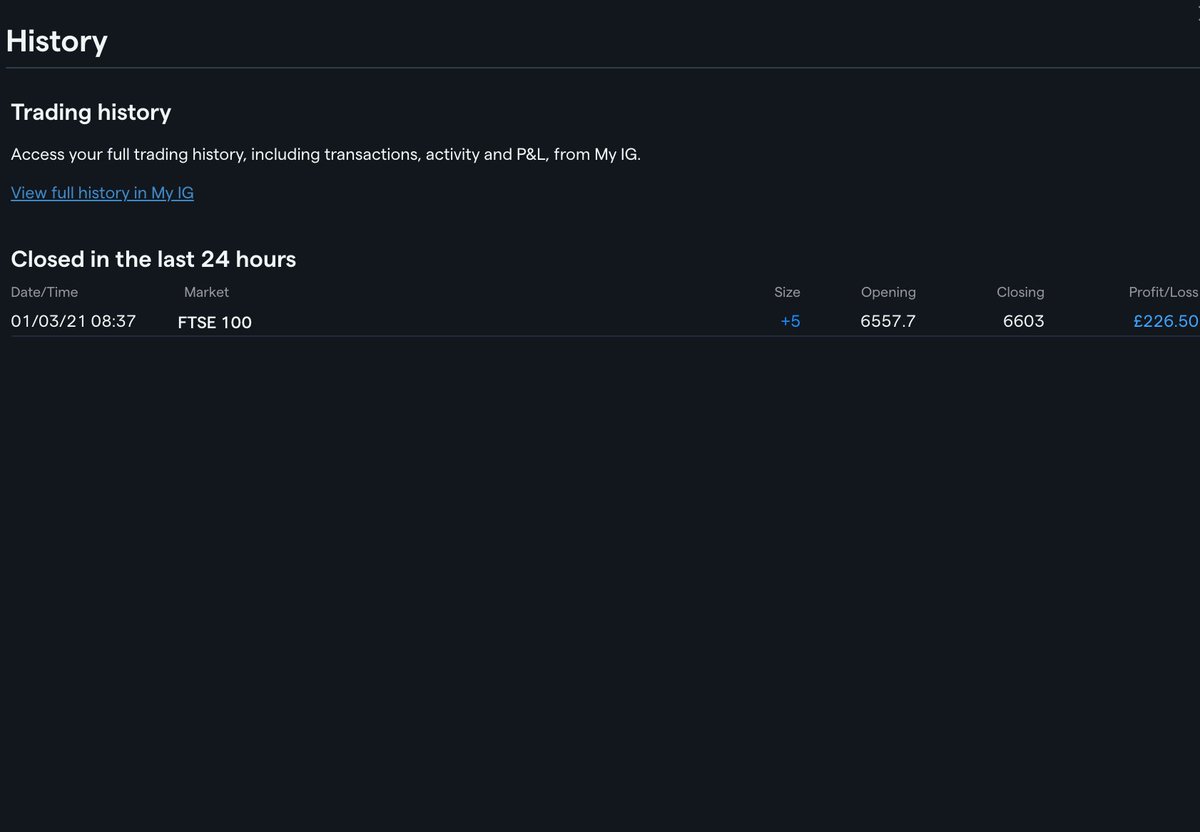
Task: Click the Trading history heading
Action: (x=91, y=112)
